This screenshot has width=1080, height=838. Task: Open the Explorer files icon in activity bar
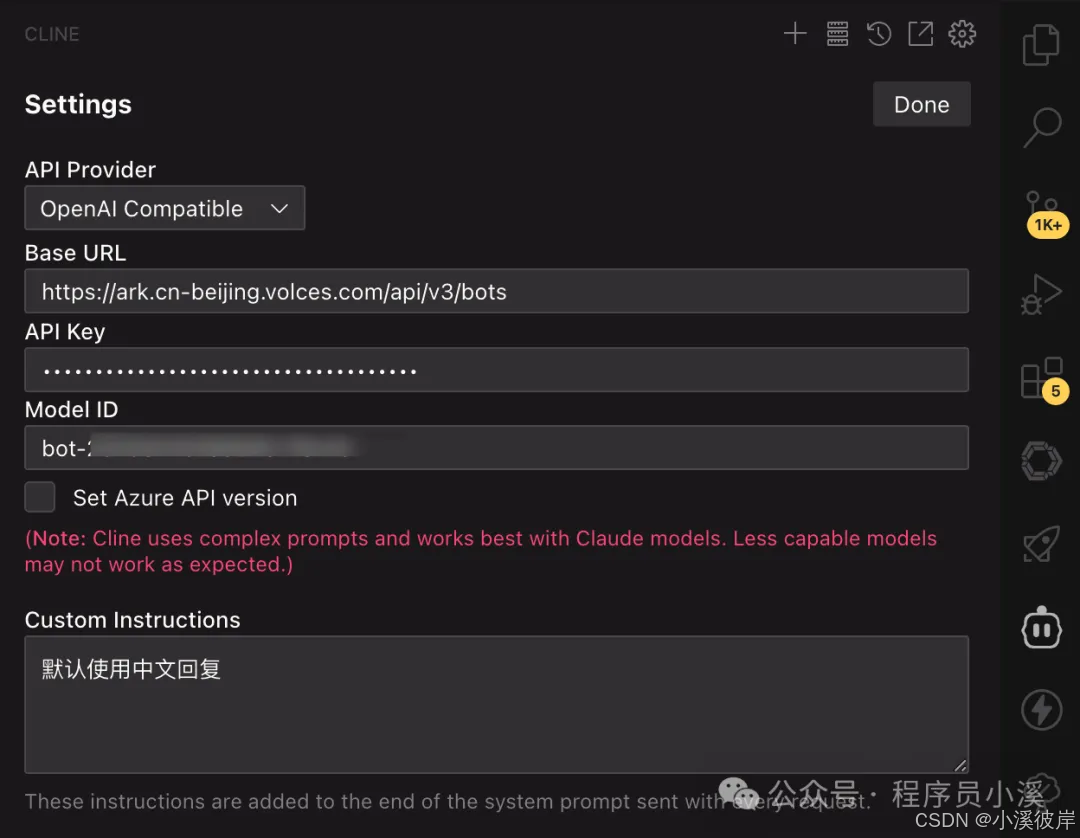1041,45
